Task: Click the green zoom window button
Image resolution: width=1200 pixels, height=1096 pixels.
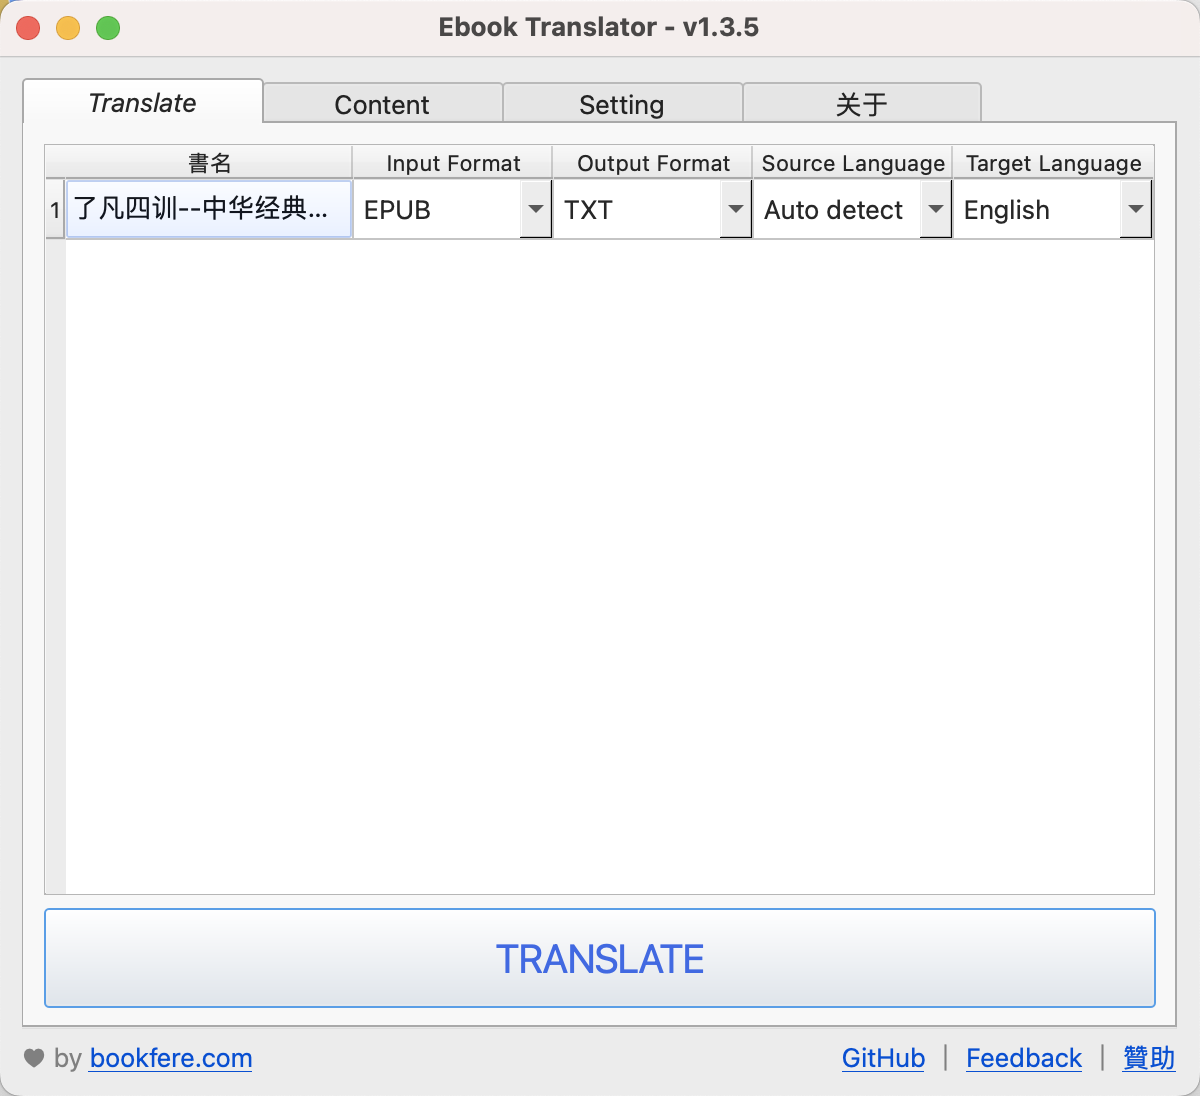Action: click(108, 28)
